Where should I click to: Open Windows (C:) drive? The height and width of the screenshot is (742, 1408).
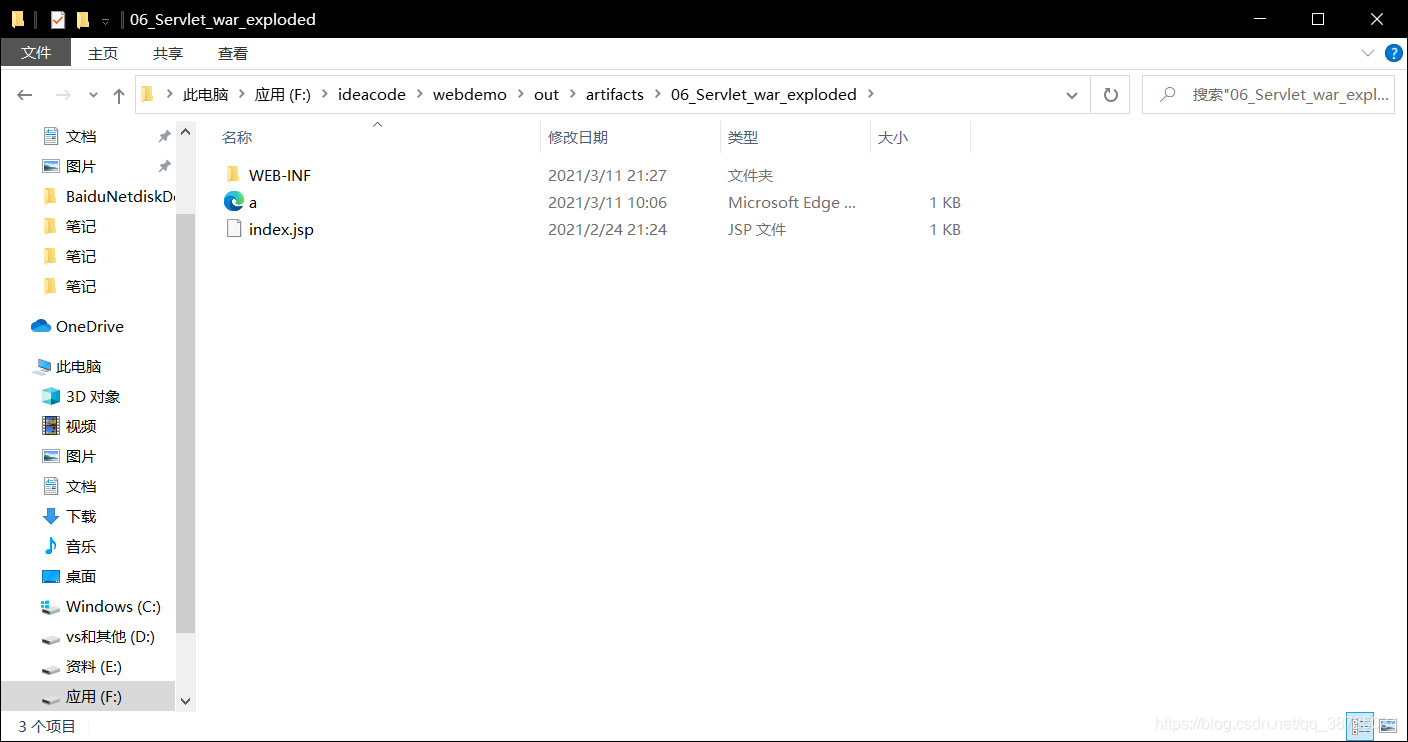[x=101, y=606]
